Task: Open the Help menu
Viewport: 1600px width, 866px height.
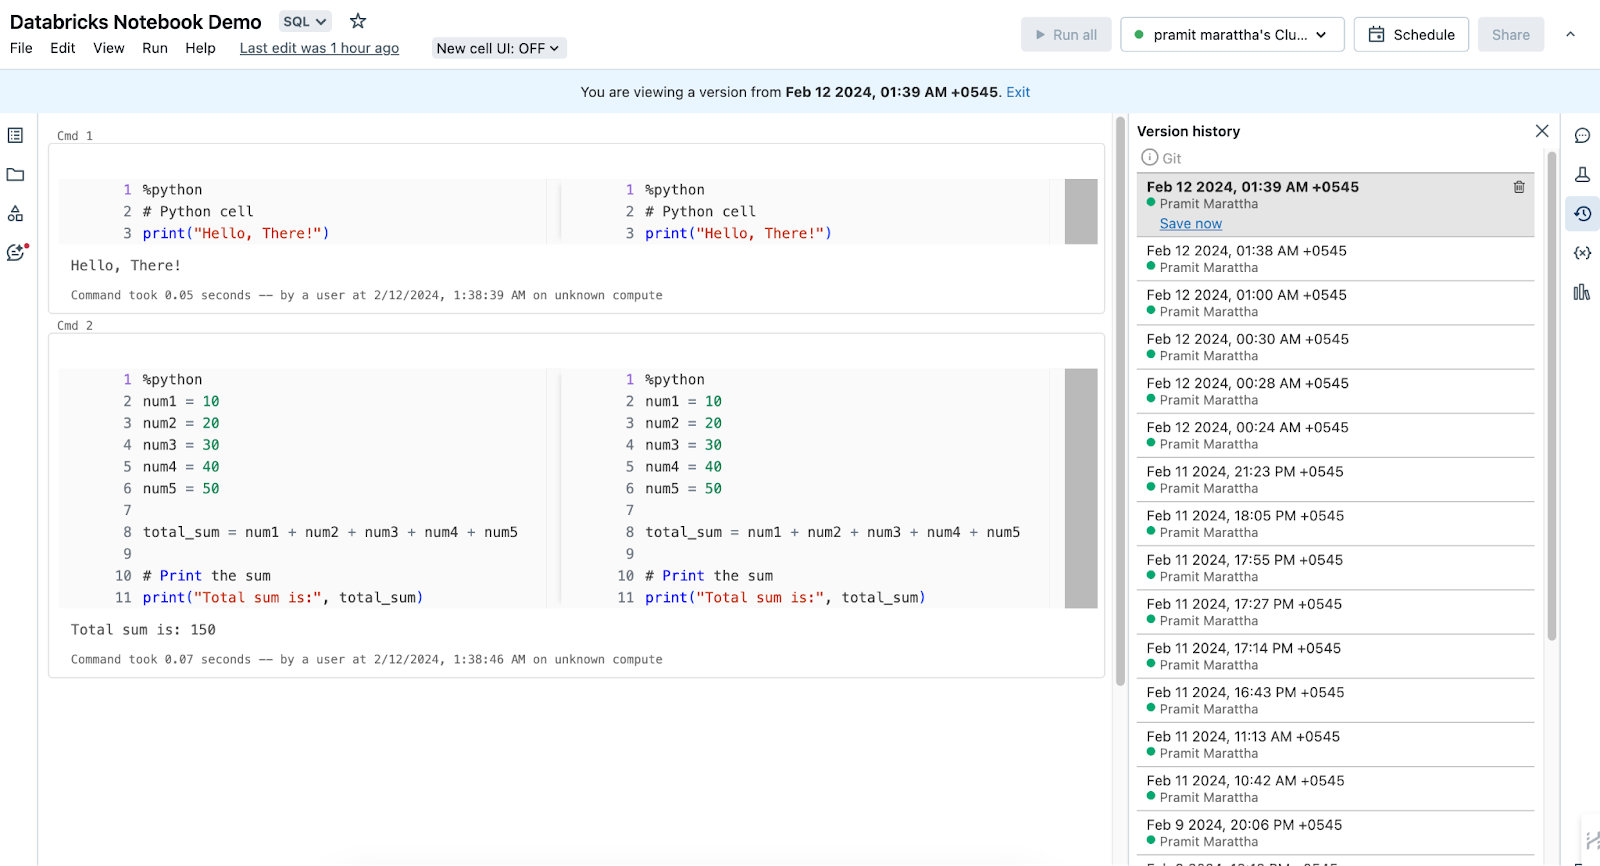Action: click(x=200, y=48)
